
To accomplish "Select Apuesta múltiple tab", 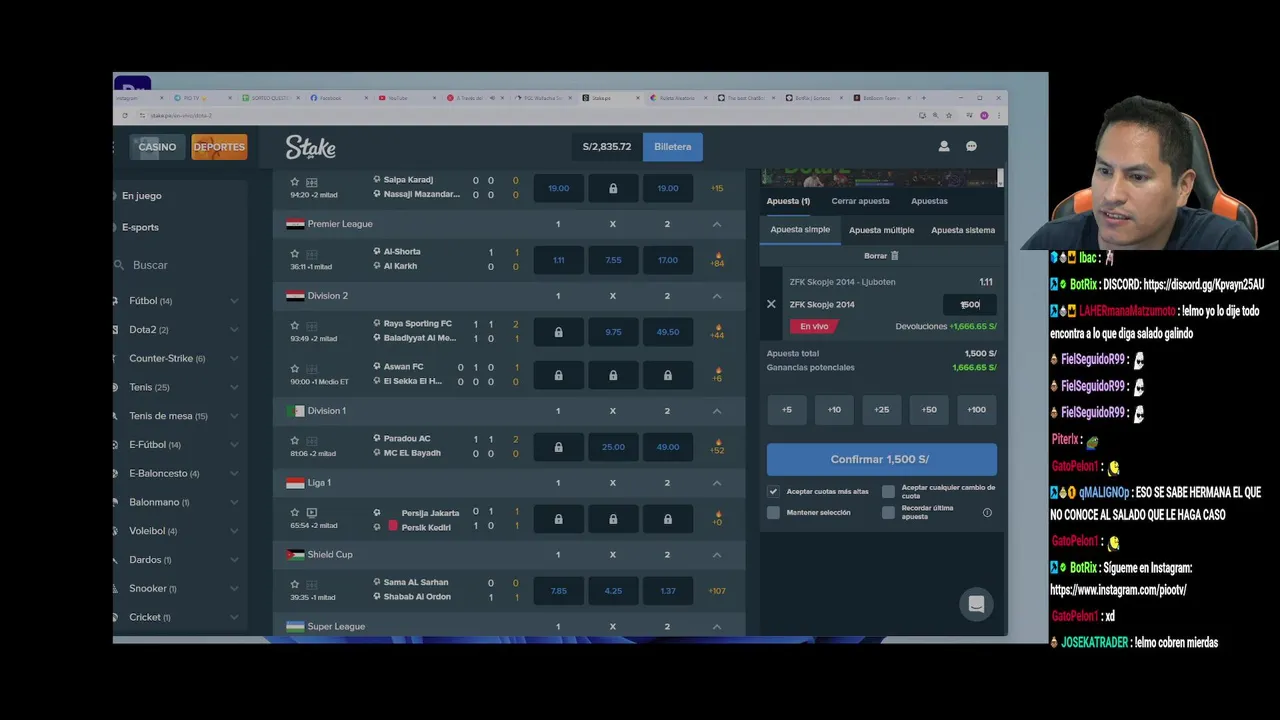I will [x=881, y=230].
